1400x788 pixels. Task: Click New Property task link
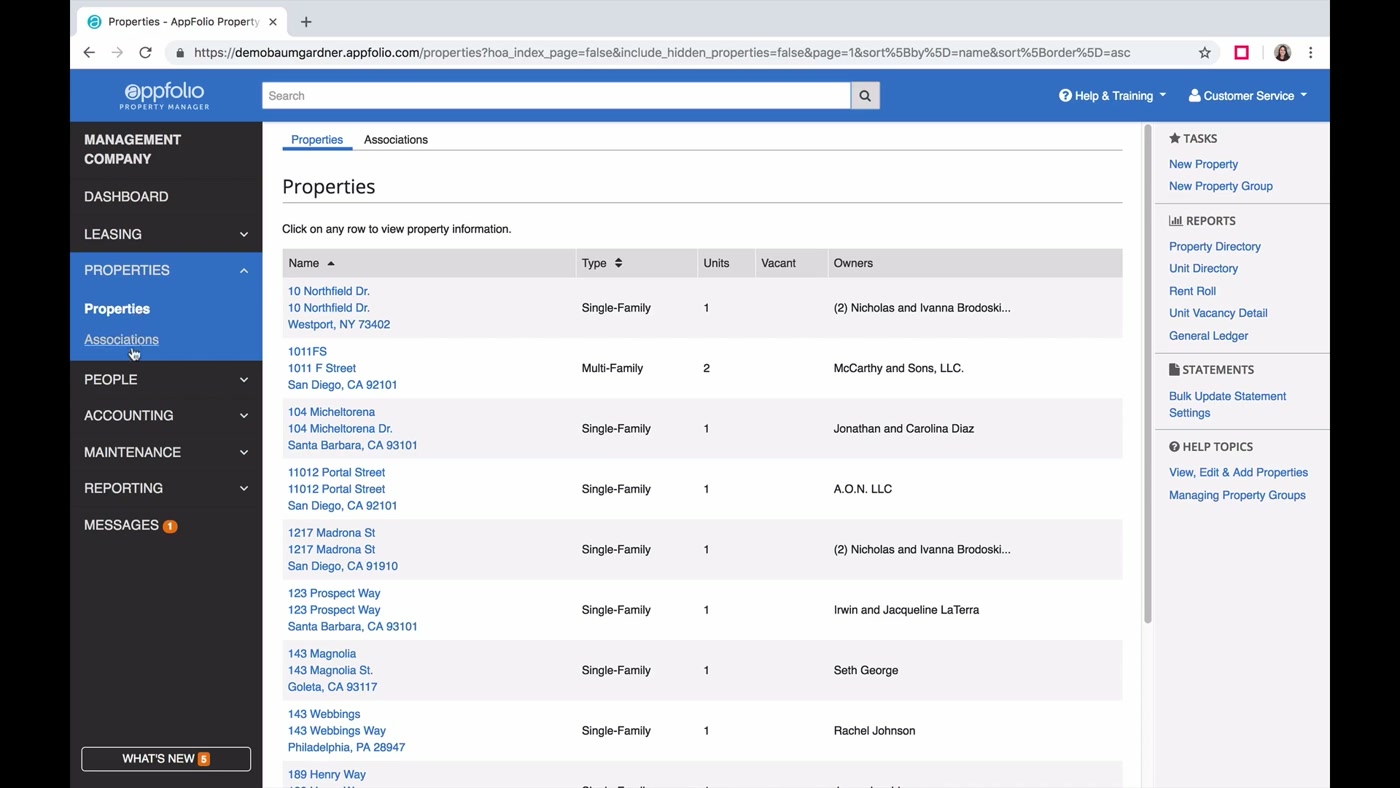1203,164
